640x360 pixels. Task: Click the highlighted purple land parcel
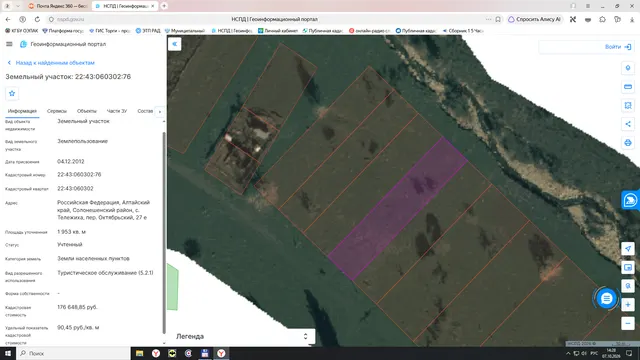pyautogui.click(x=398, y=208)
